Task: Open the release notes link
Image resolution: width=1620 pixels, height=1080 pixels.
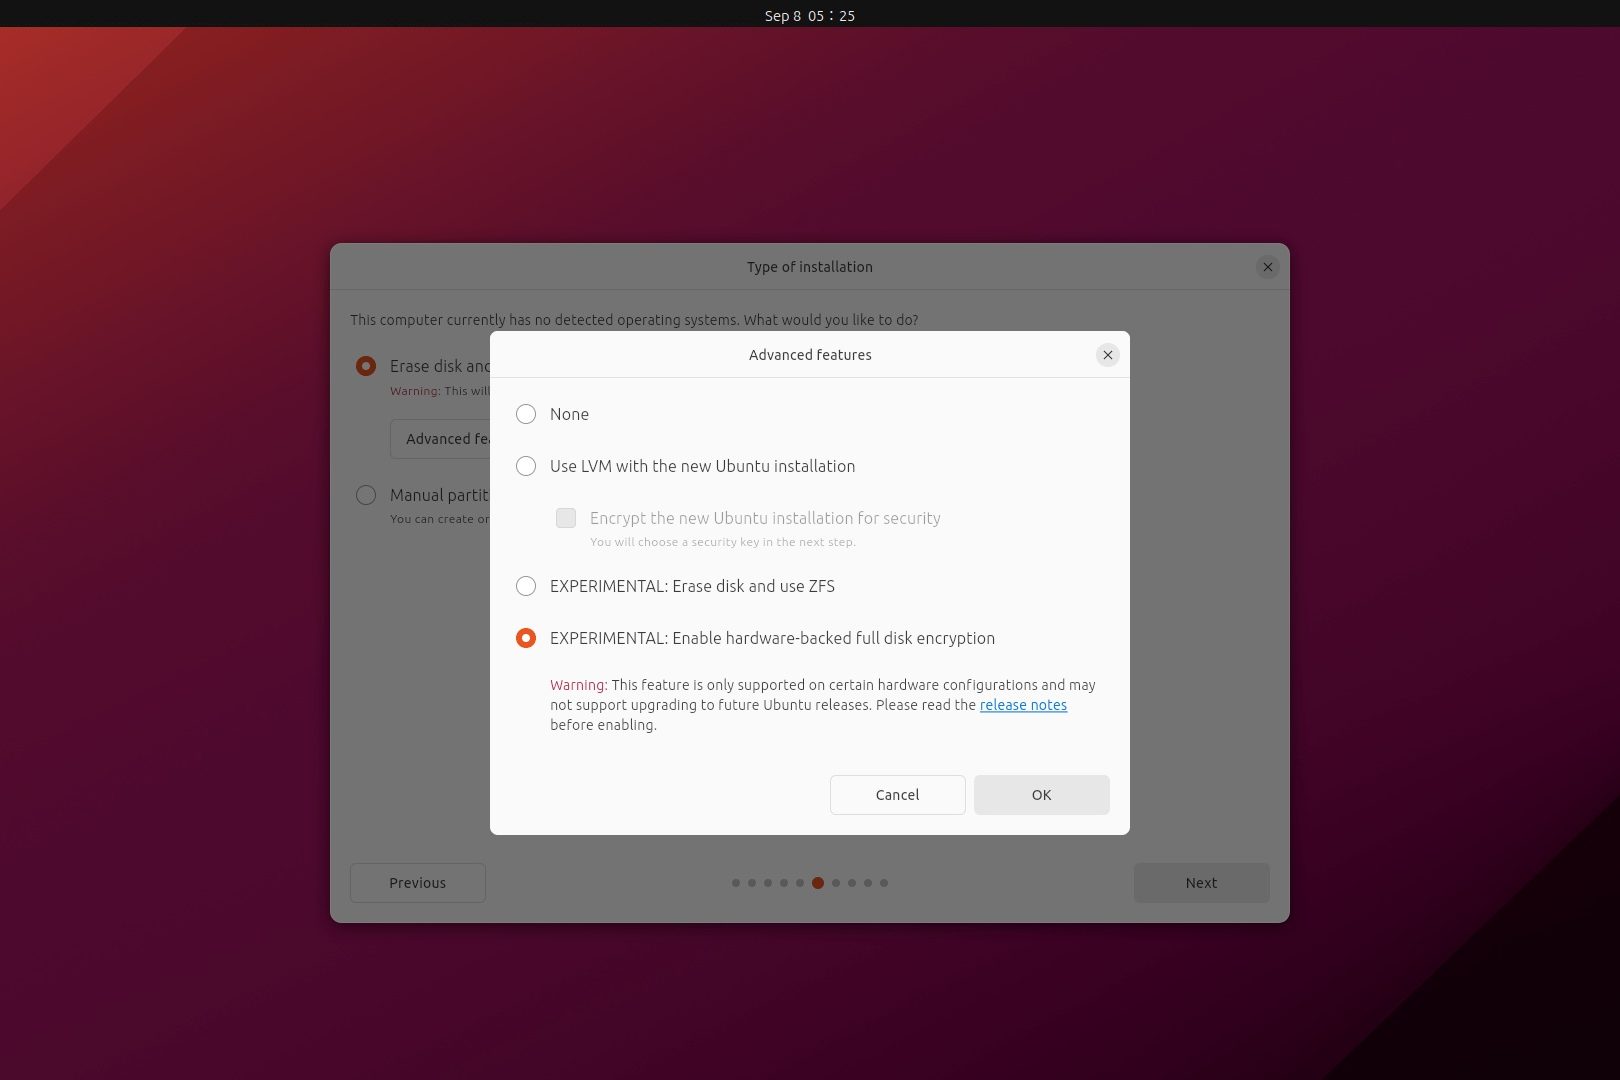Action: pos(1023,705)
